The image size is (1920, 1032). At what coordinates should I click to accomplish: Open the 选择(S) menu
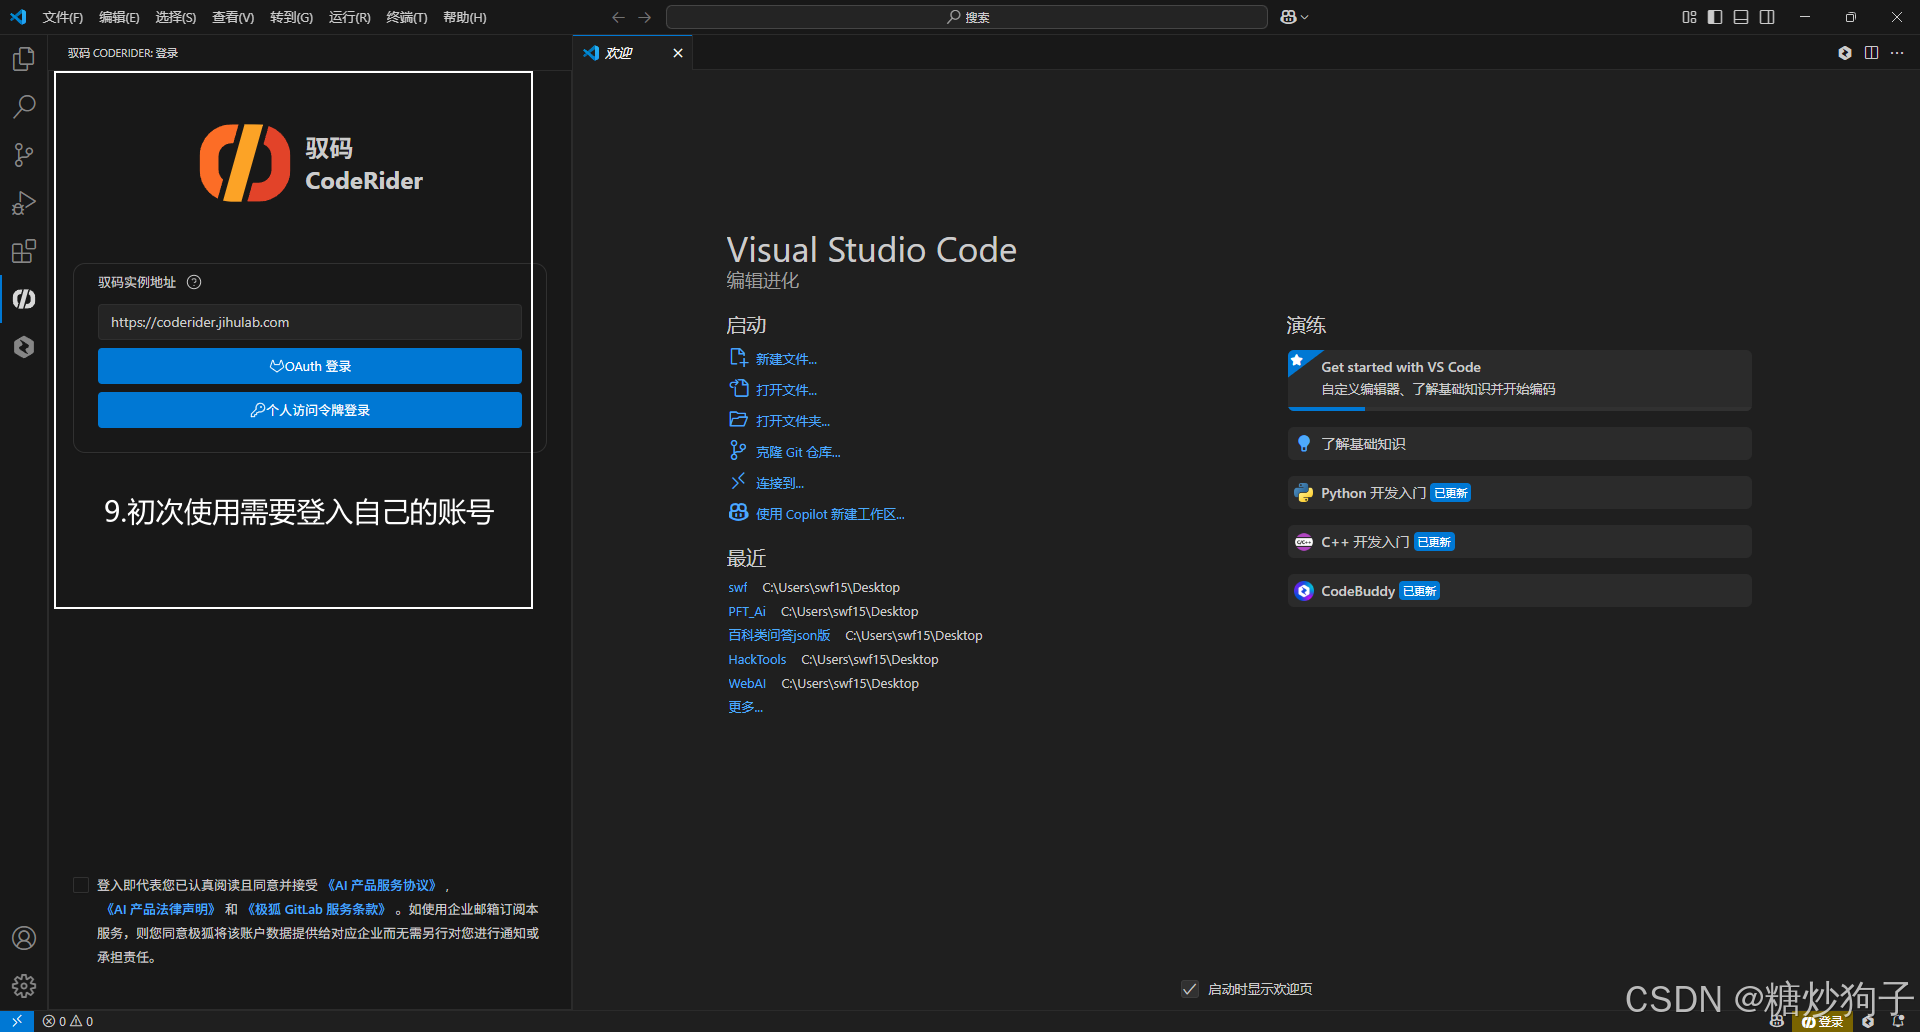176,17
